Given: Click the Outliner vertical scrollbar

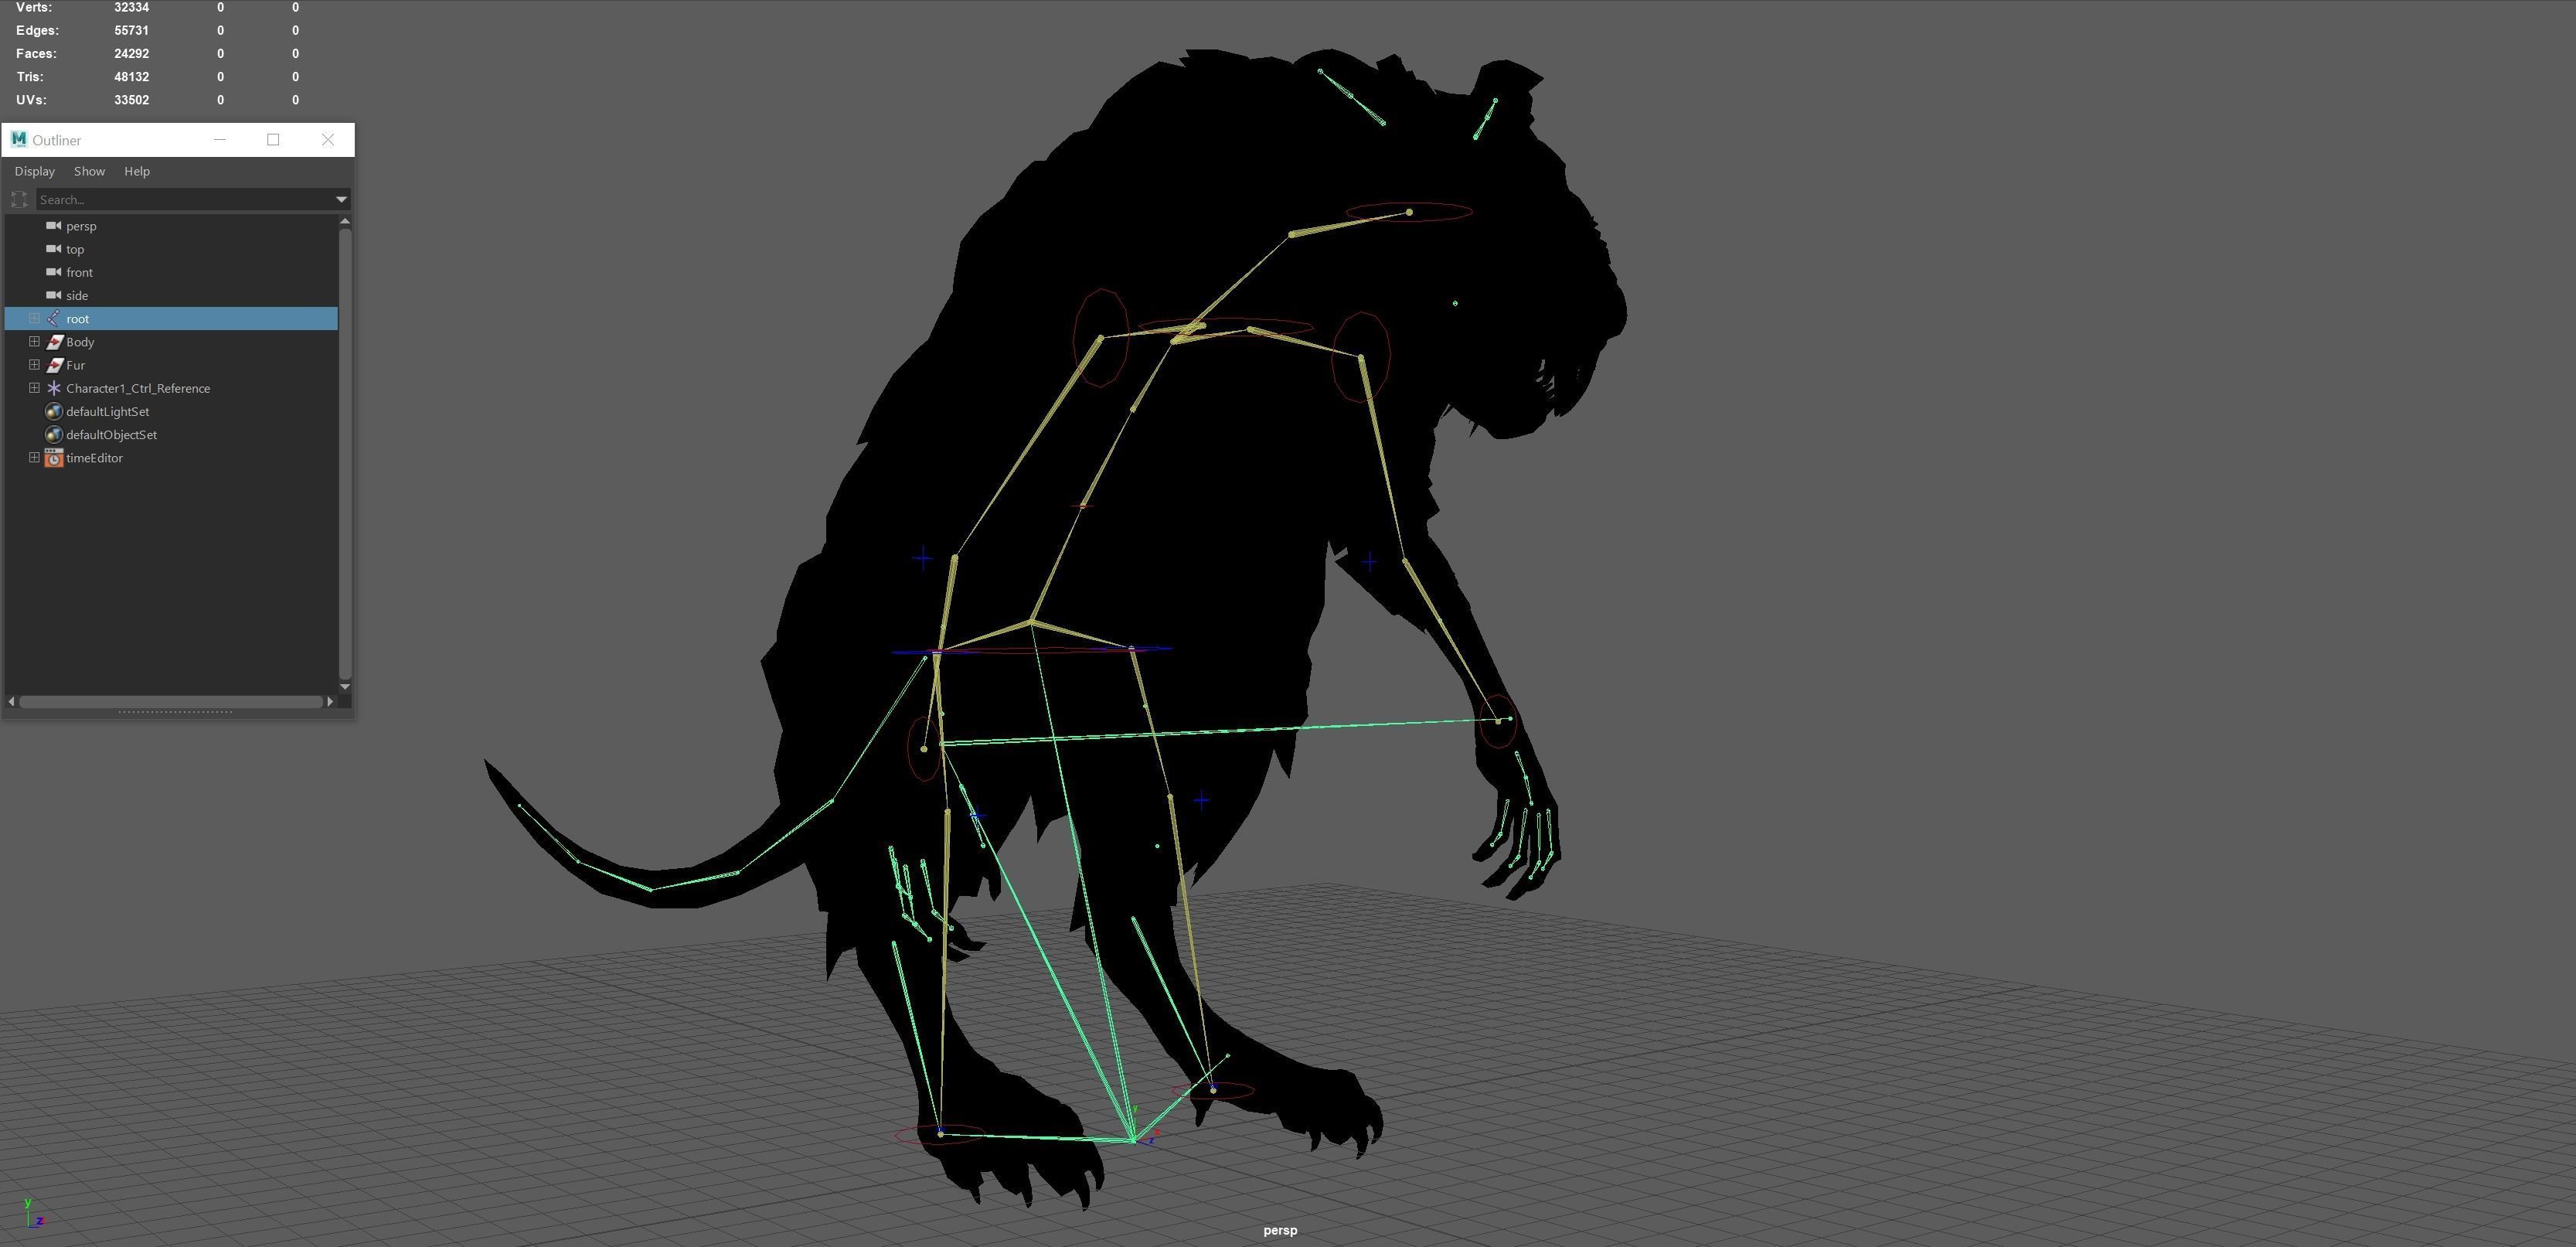Looking at the screenshot, I should [345, 454].
